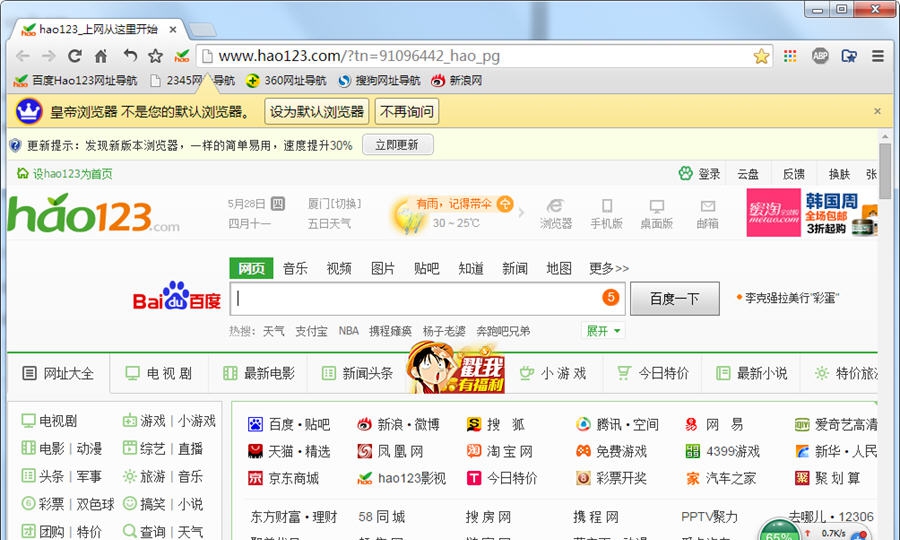This screenshot has height=540, width=900.
Task: Click the 韩国周 advertisement banner
Action: 812,213
